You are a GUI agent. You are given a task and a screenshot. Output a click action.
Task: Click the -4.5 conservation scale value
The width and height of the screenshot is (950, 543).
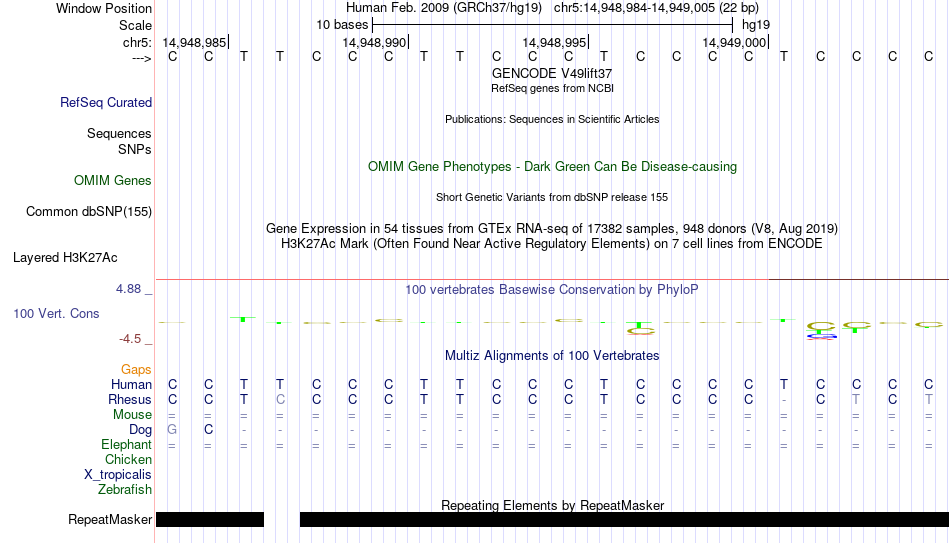(x=130, y=339)
